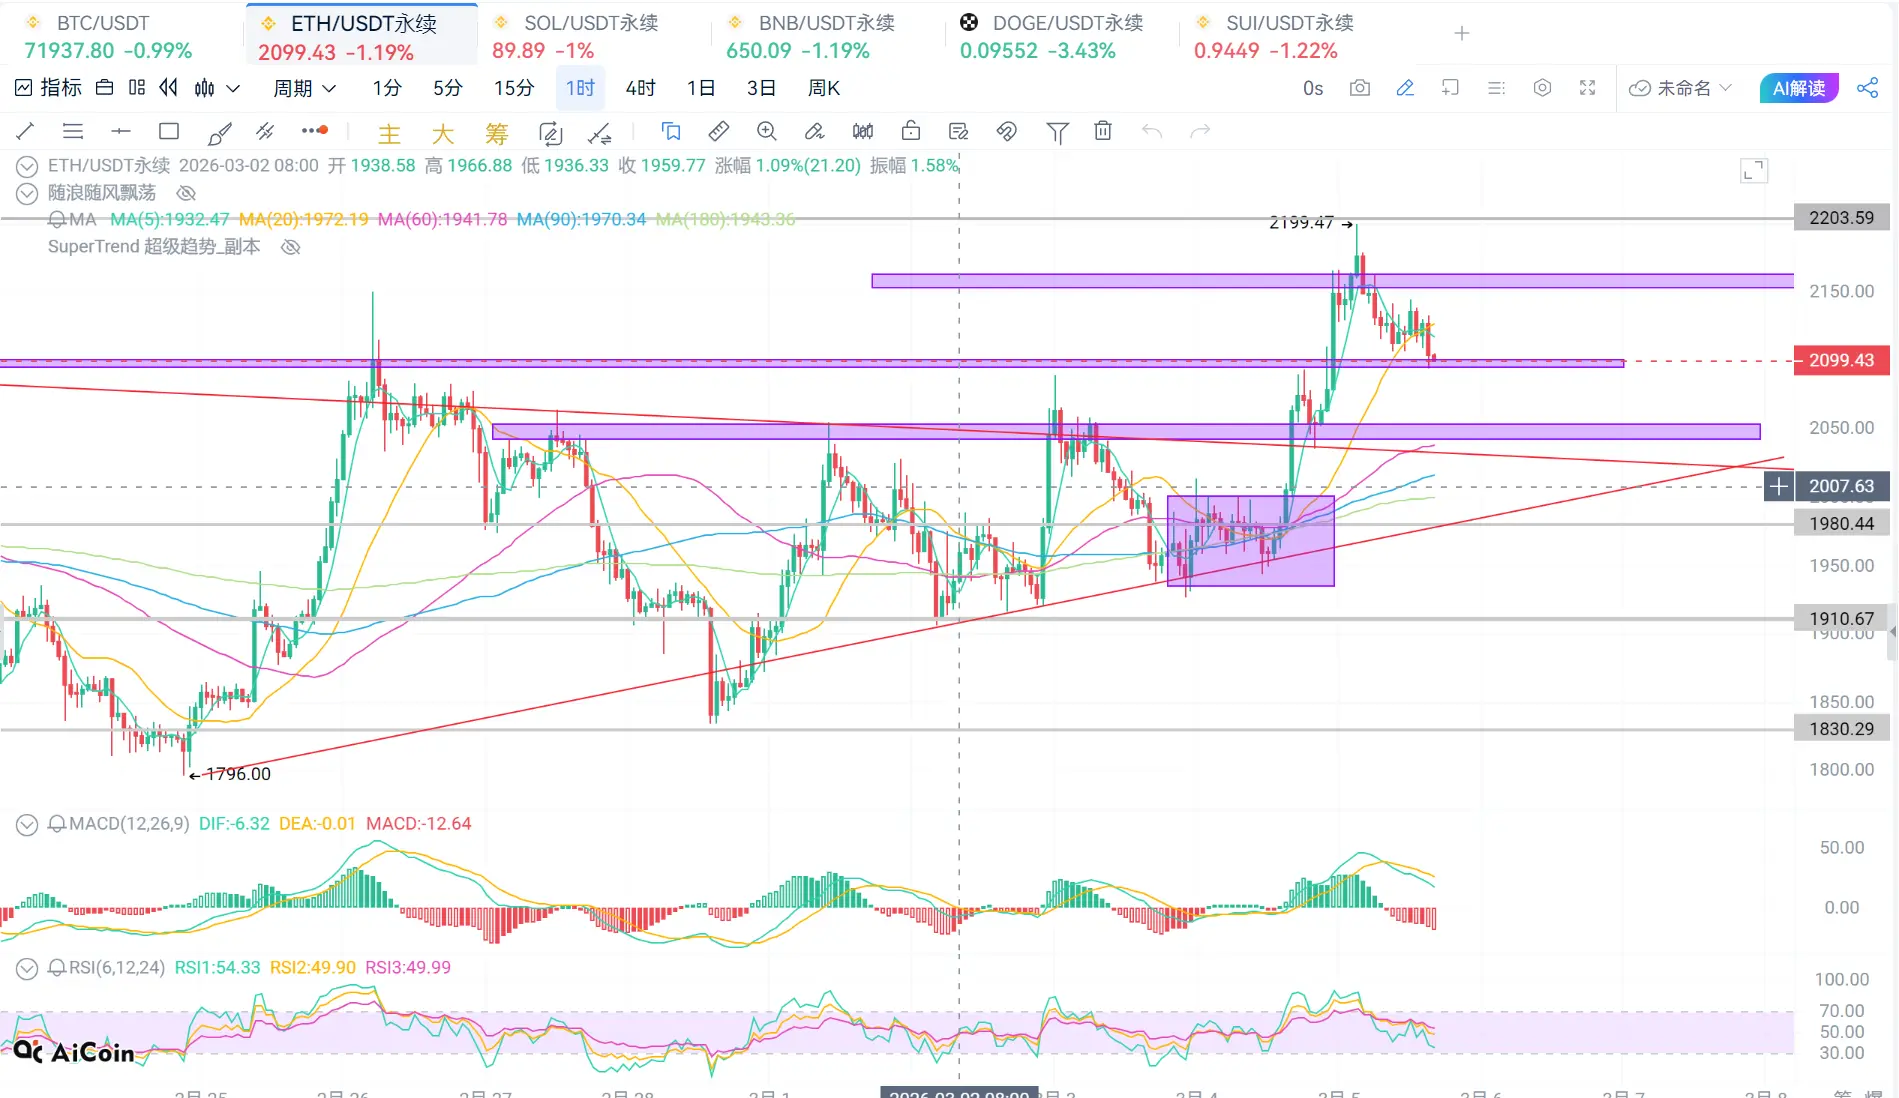Open the drawing filter funnel

pyautogui.click(x=1057, y=132)
